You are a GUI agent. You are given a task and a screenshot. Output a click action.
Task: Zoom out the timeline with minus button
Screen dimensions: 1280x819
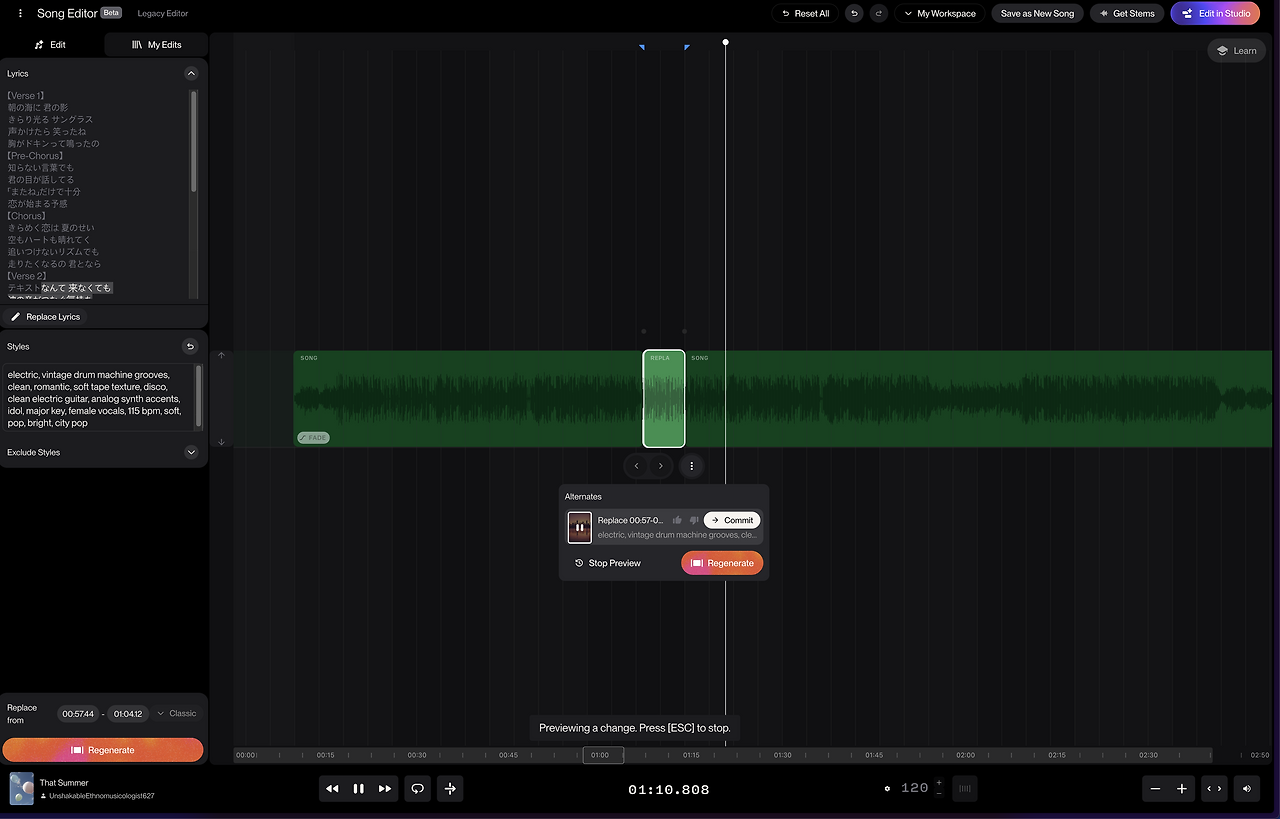coord(1156,789)
